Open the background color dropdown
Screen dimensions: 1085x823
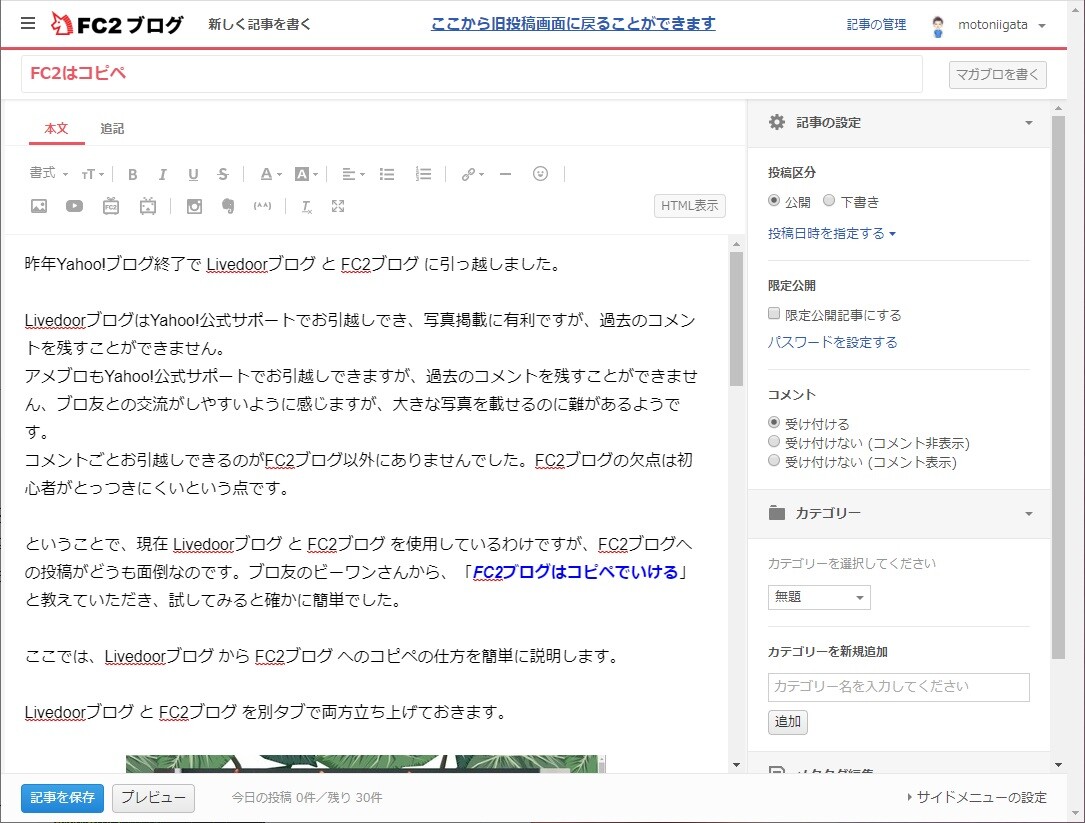pyautogui.click(x=306, y=174)
